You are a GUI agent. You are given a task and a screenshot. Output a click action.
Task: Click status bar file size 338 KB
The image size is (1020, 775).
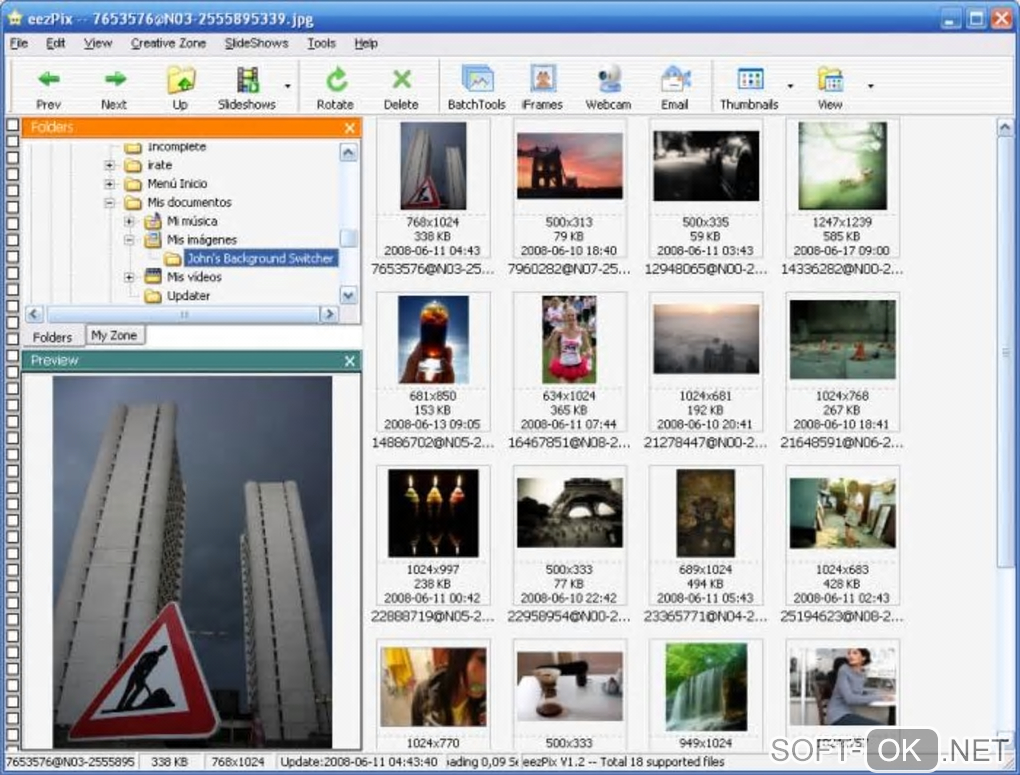(x=169, y=762)
